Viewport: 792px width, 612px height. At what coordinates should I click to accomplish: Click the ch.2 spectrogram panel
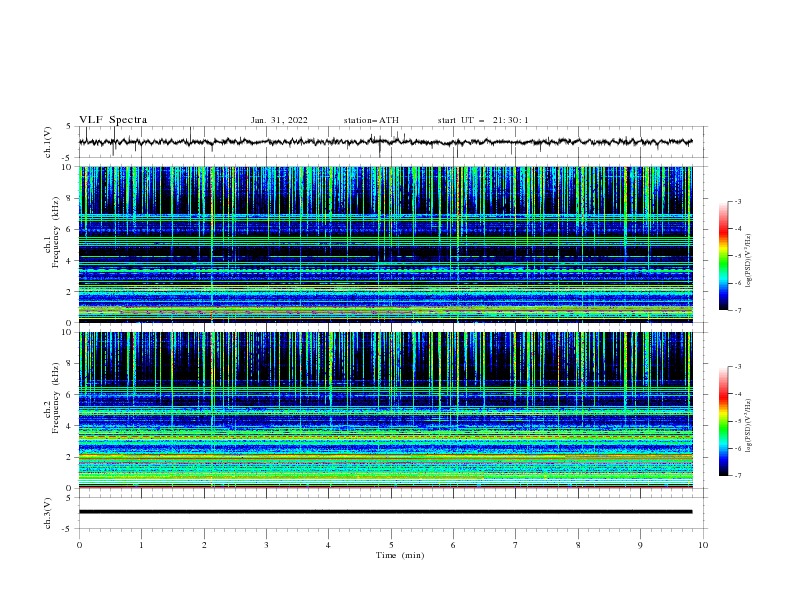pos(385,410)
